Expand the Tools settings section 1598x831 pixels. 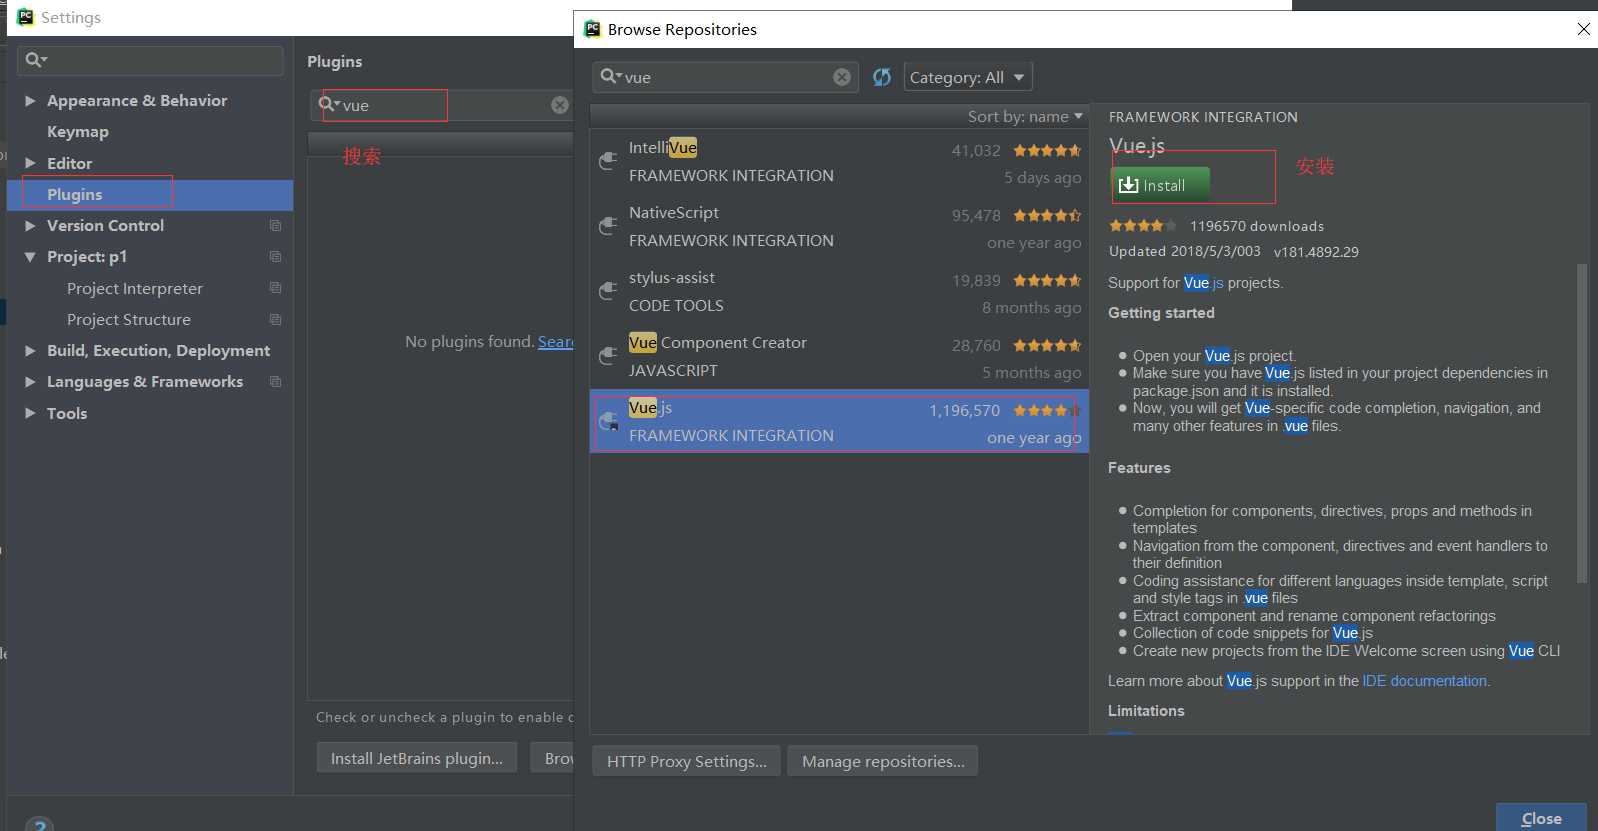(x=30, y=413)
